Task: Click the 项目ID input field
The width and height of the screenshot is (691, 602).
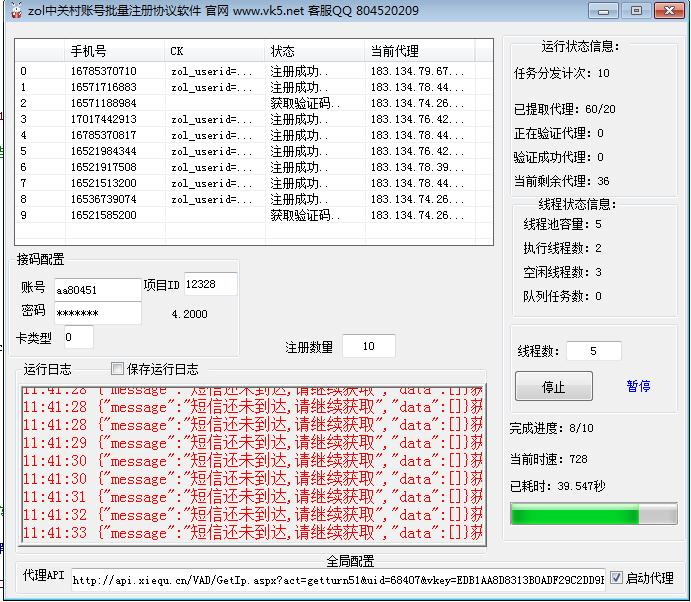Action: pyautogui.click(x=210, y=284)
